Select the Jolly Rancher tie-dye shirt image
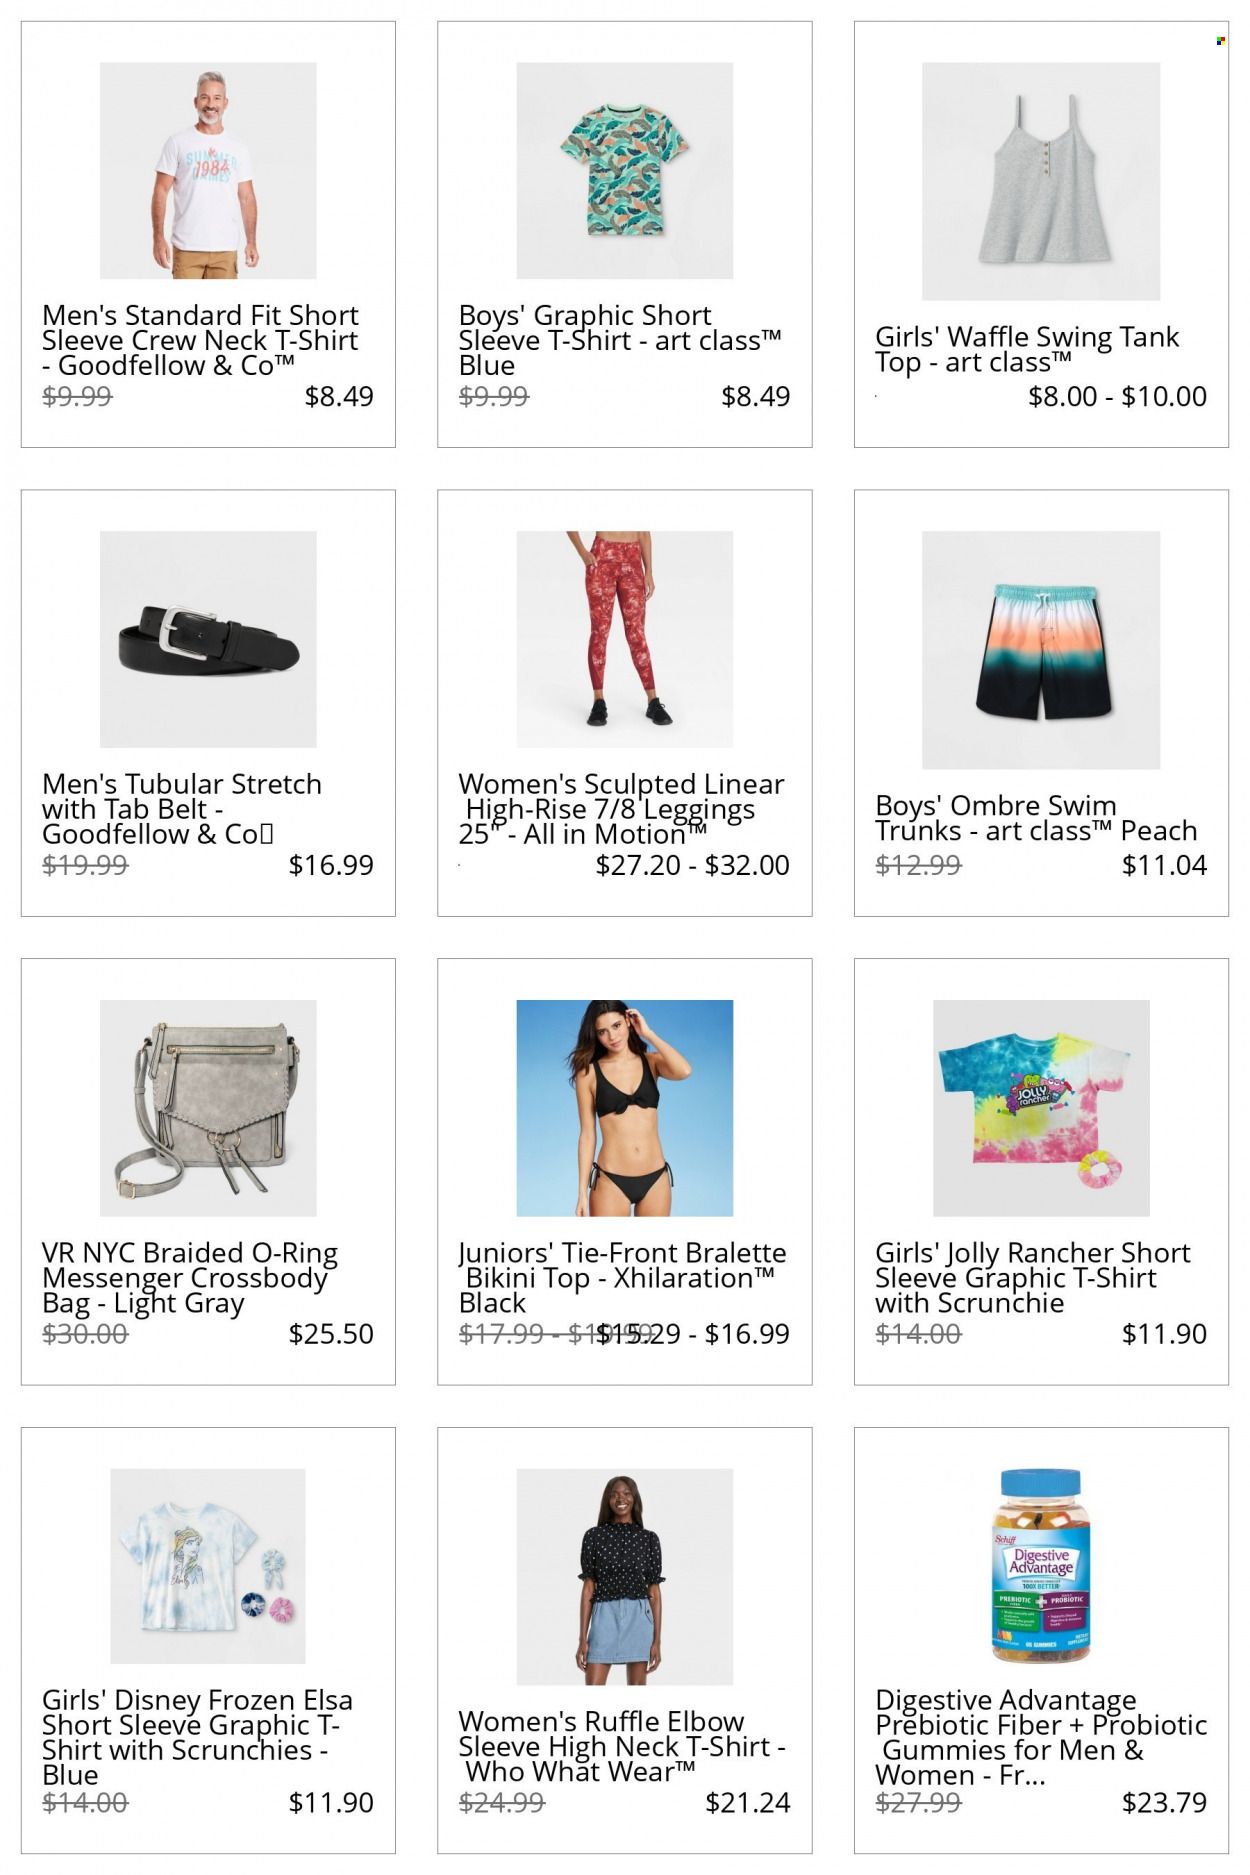Screen dimensions: 1250x1875 1041,1108
